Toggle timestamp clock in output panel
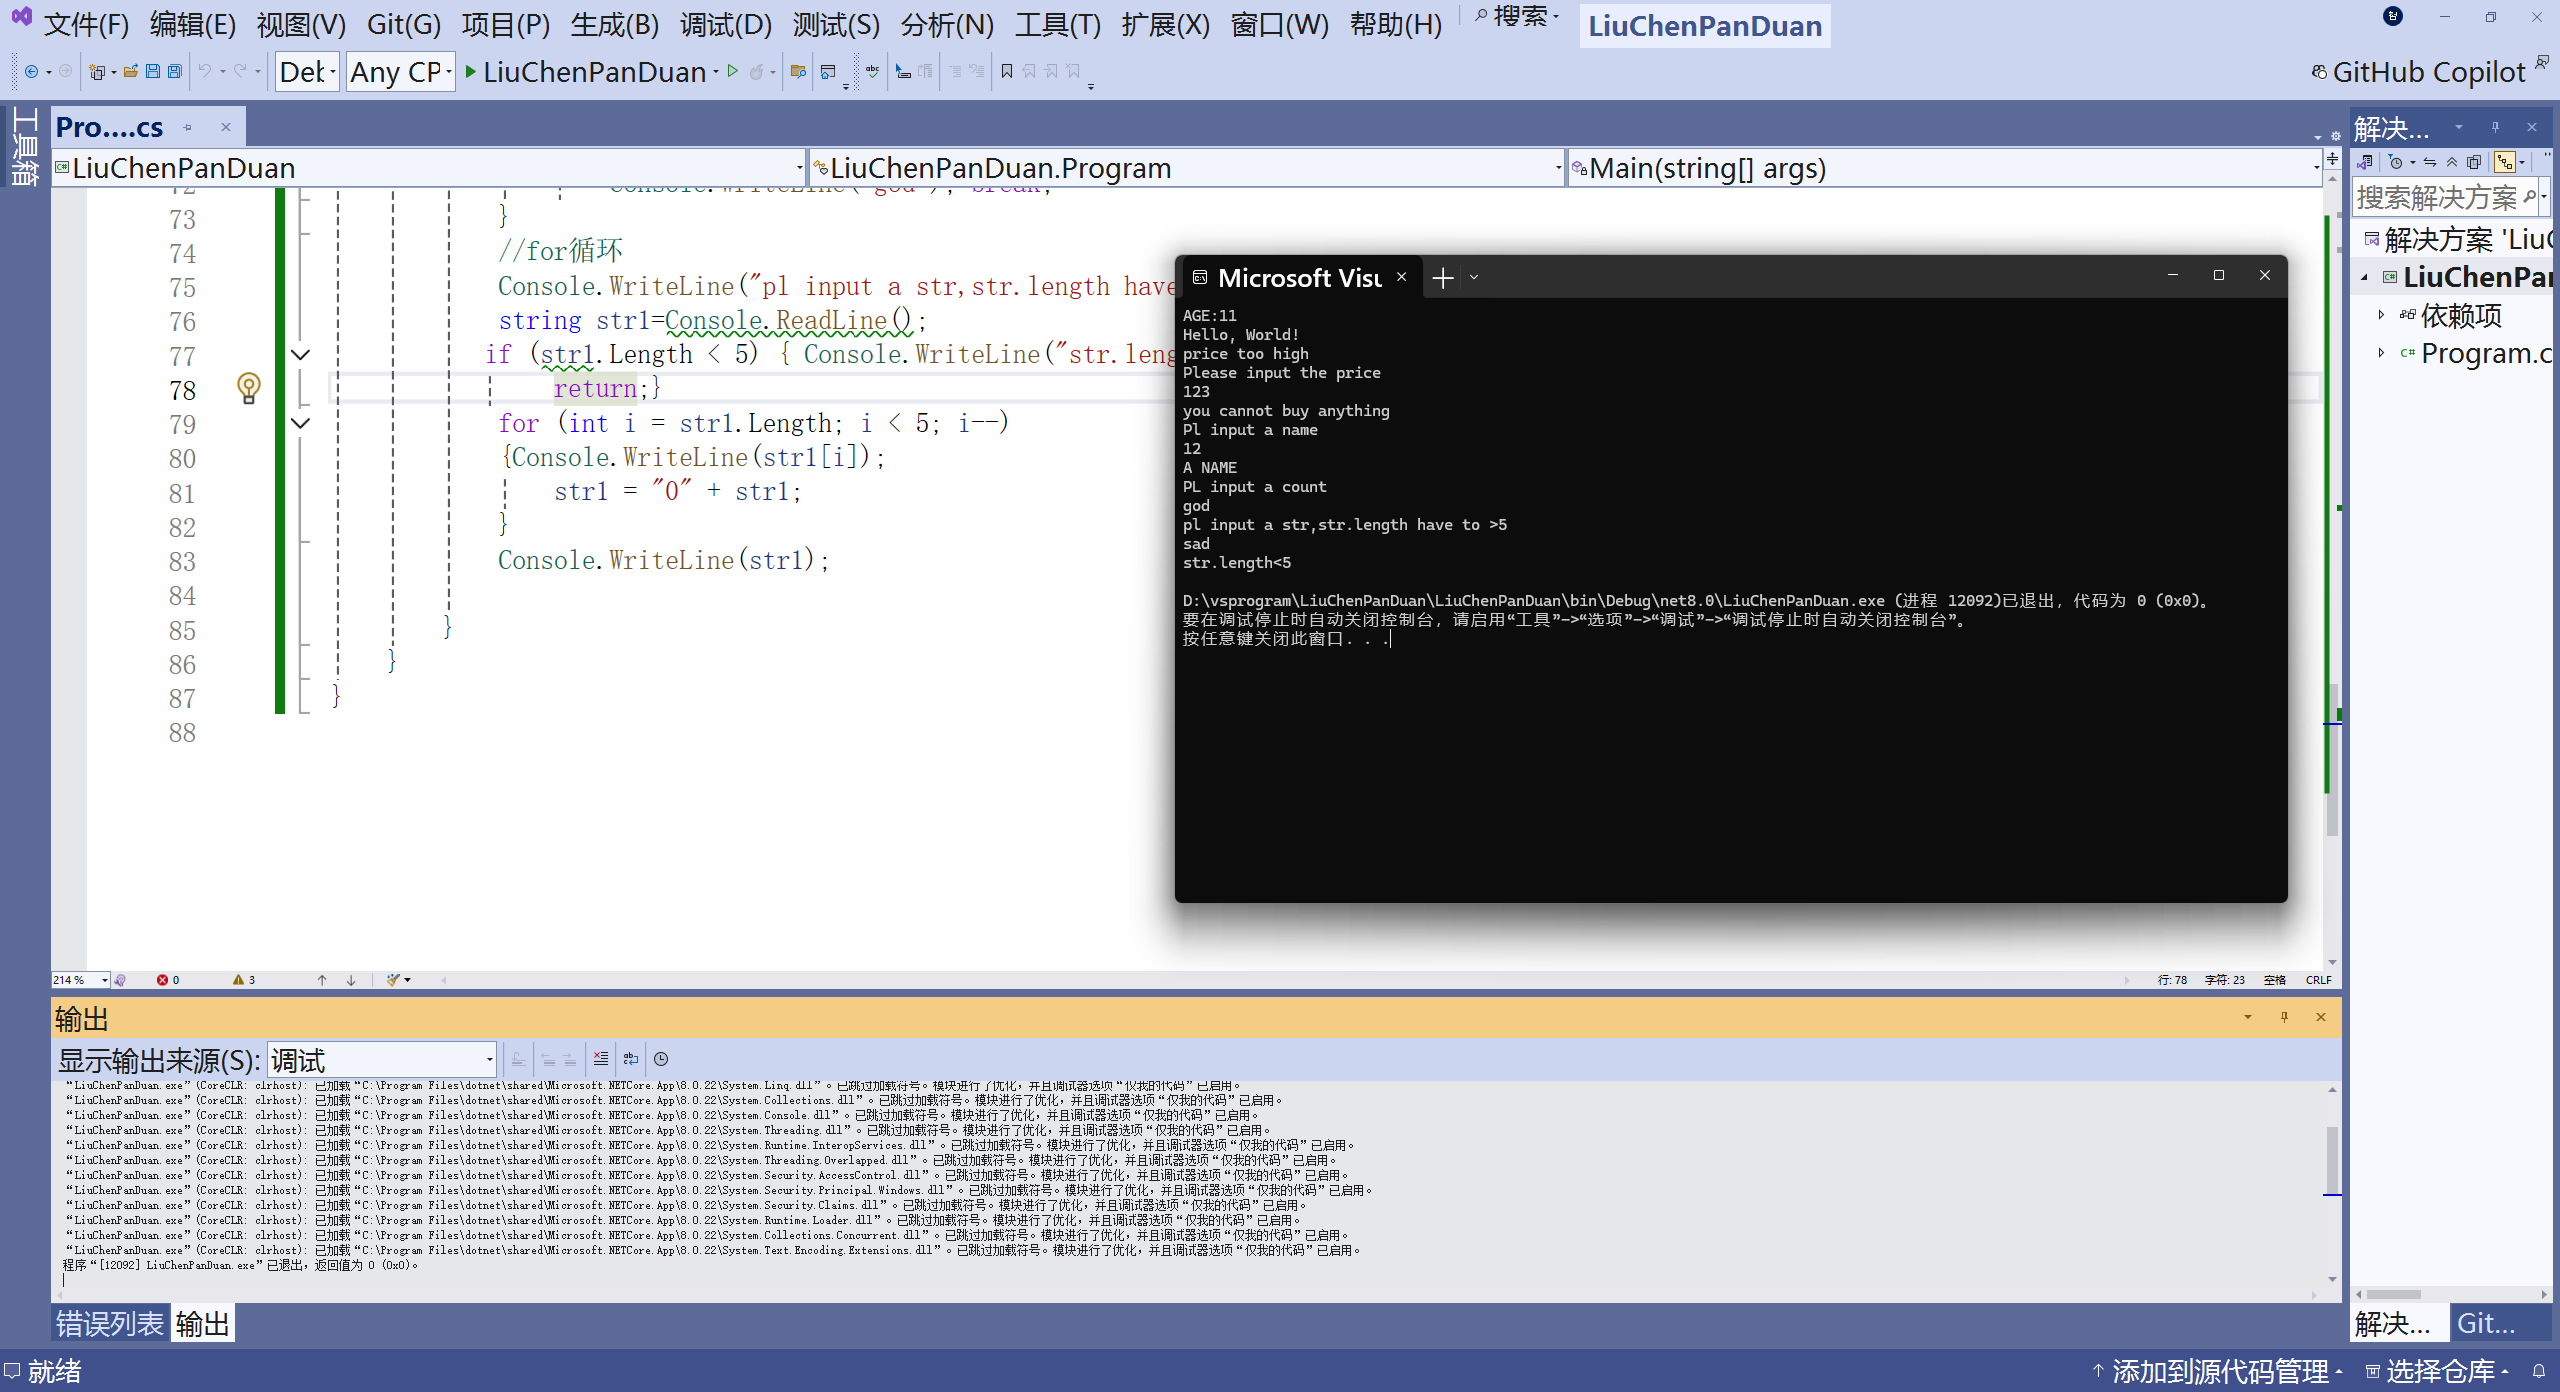2560x1392 pixels. [661, 1059]
